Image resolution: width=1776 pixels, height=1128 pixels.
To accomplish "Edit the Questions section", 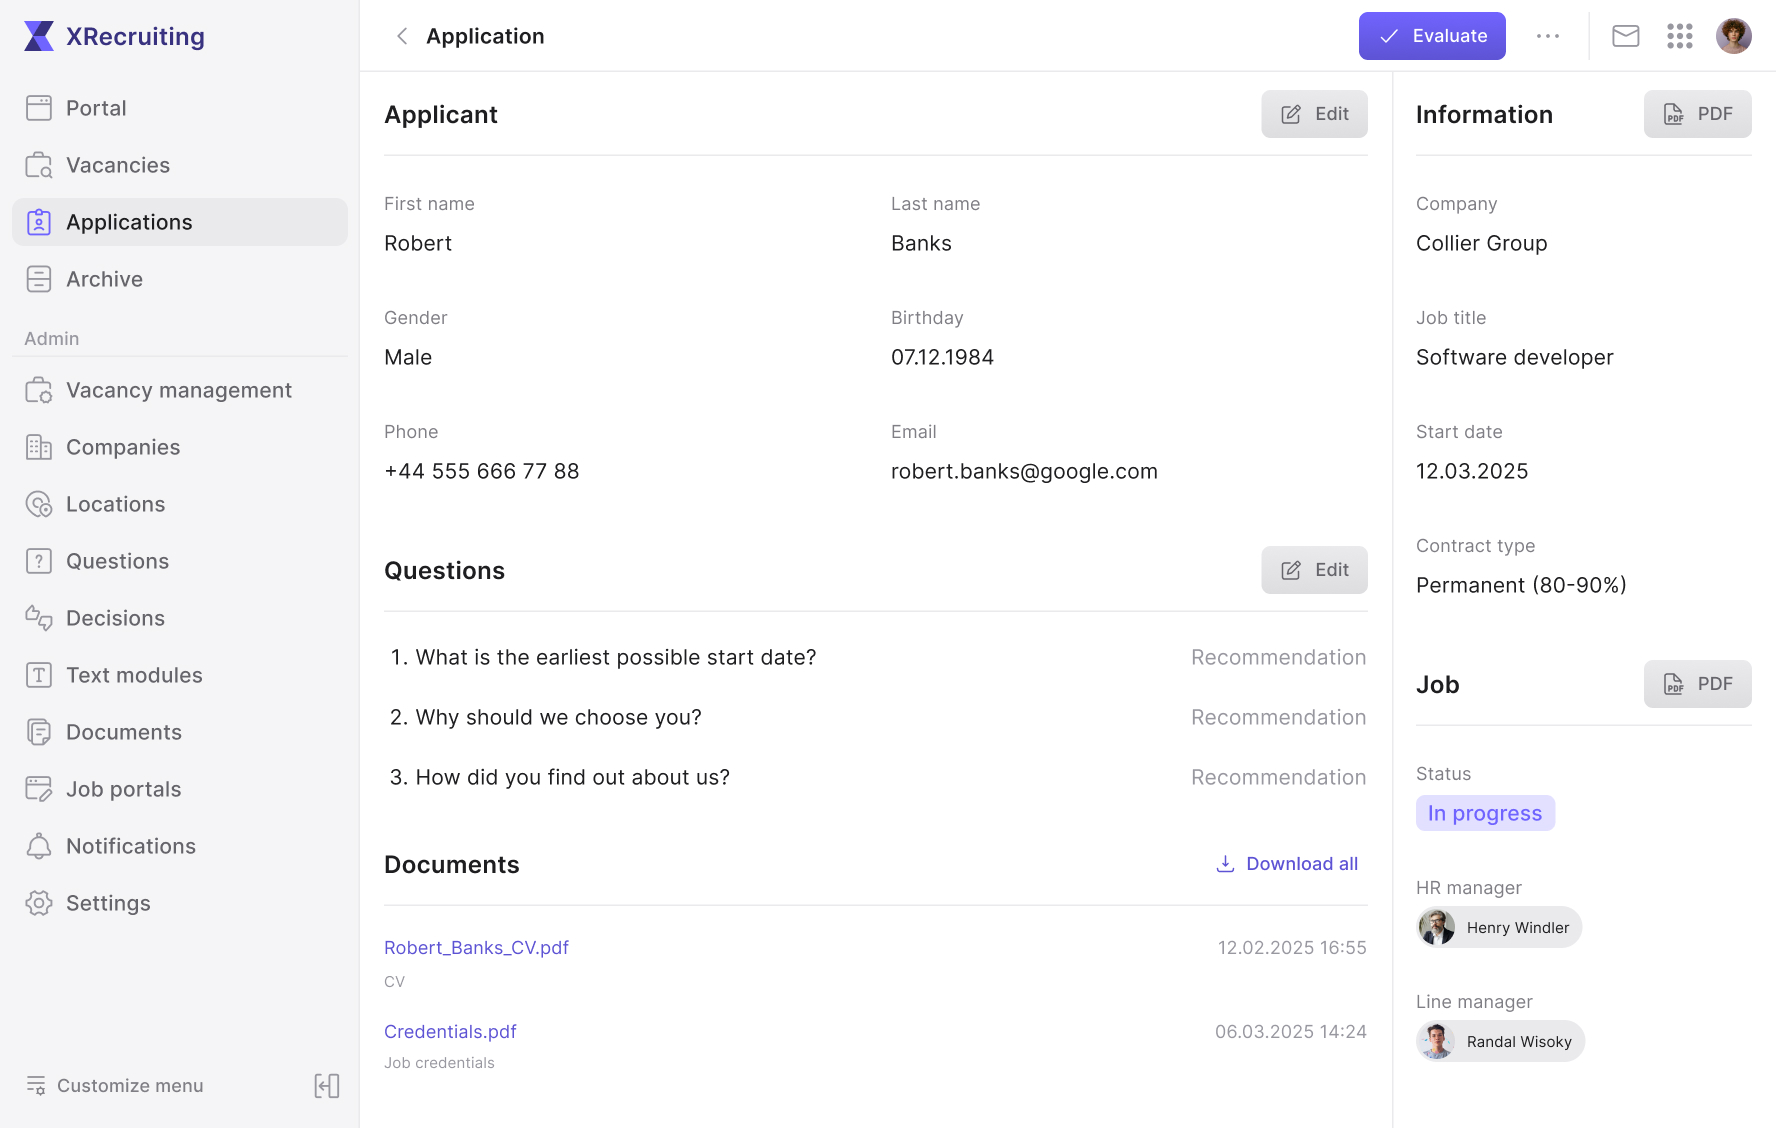I will click(x=1314, y=570).
